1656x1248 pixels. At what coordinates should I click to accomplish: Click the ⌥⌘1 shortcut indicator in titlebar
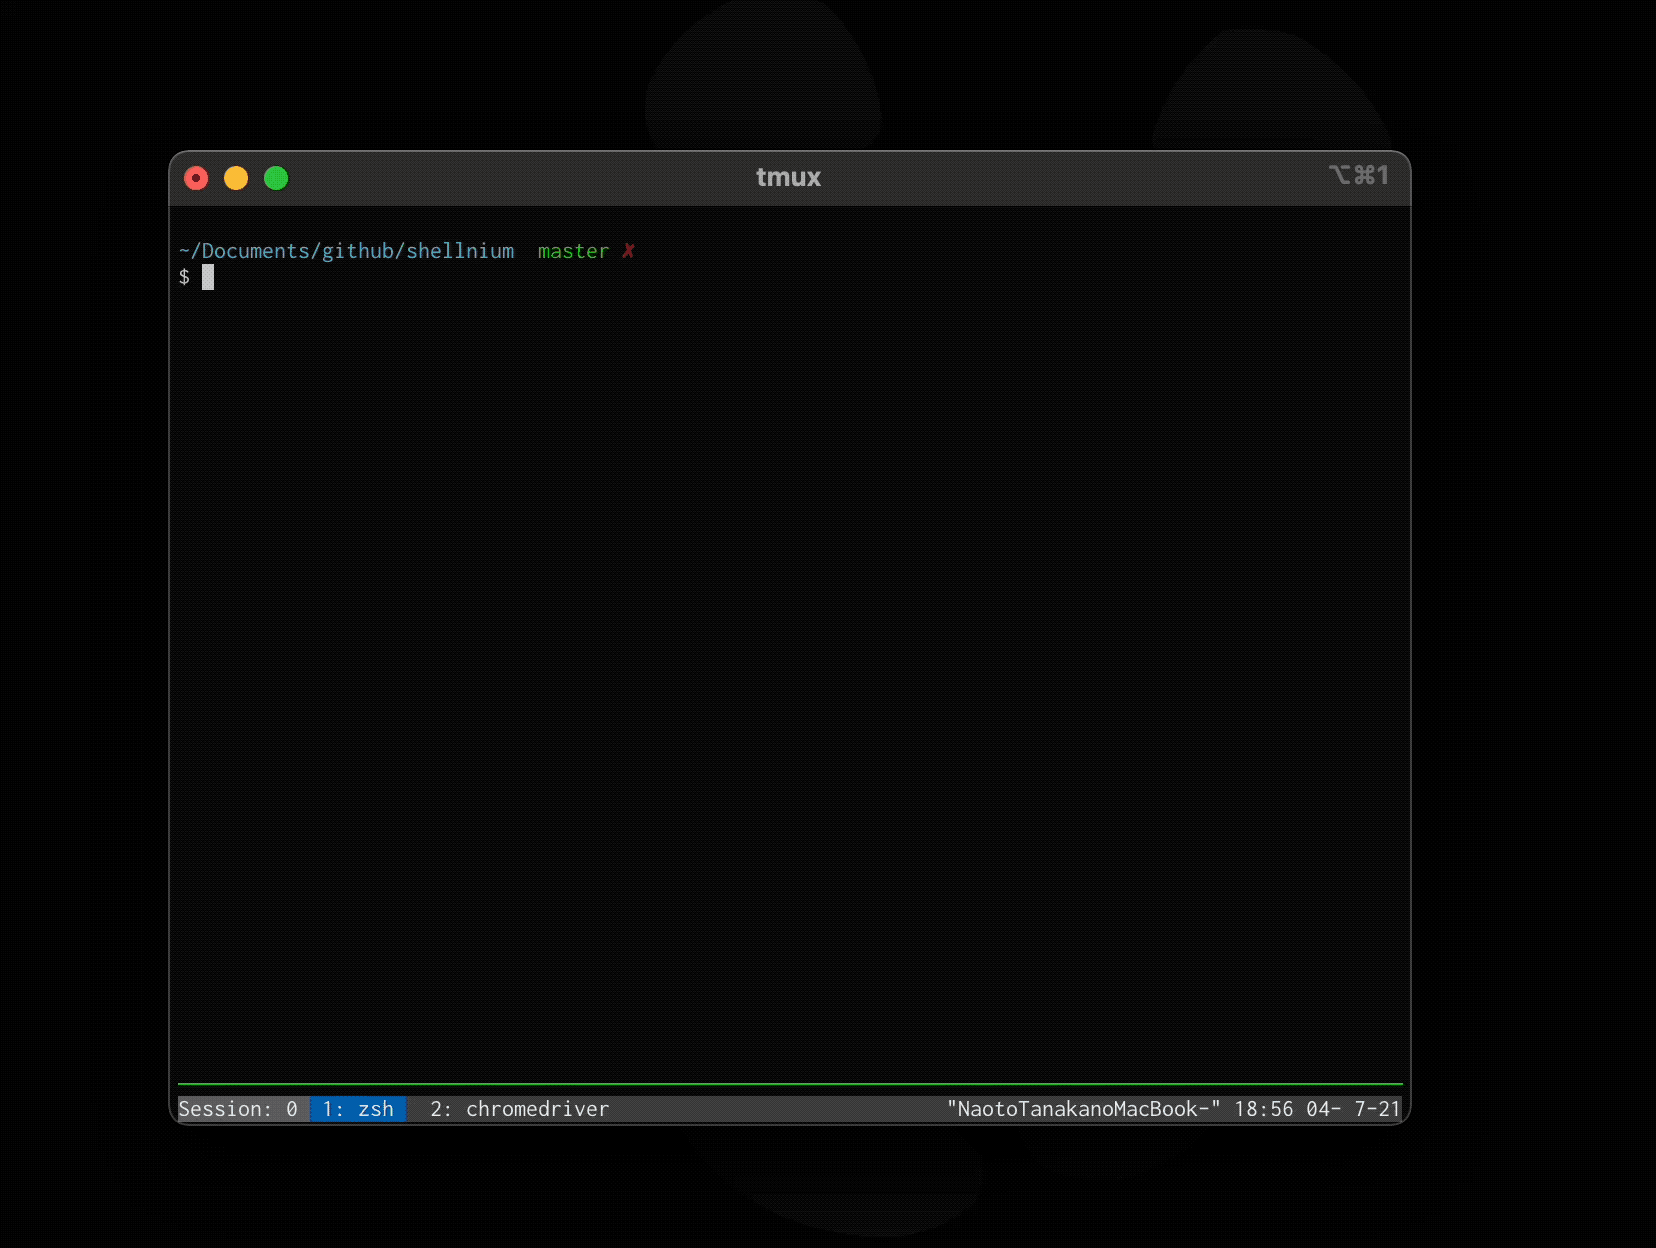[x=1358, y=175]
